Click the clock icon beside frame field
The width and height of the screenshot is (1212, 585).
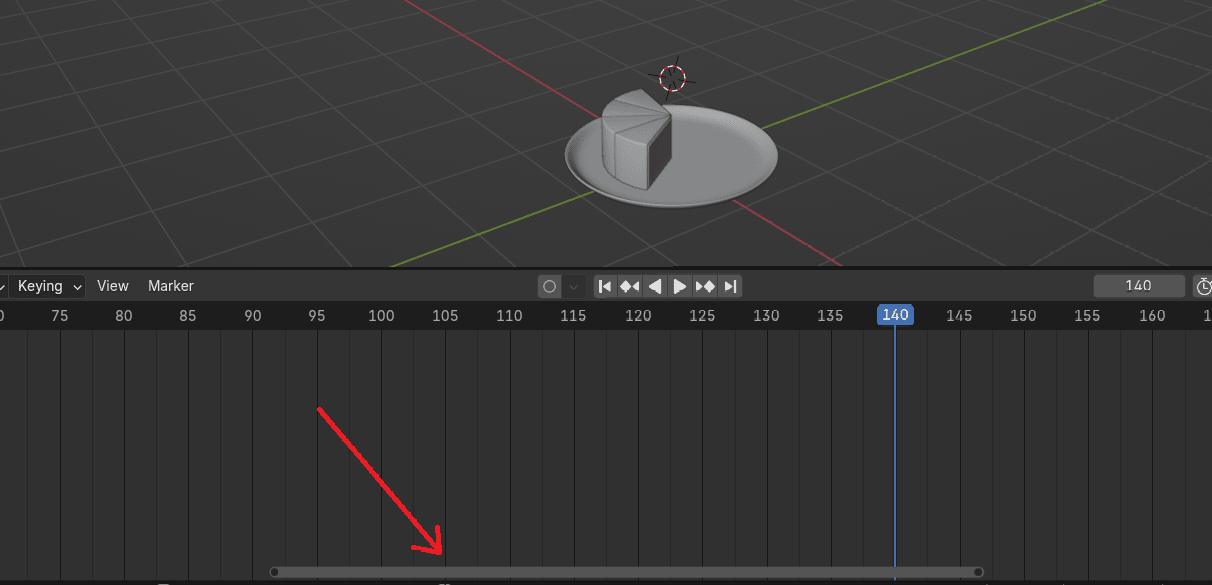click(x=1203, y=287)
